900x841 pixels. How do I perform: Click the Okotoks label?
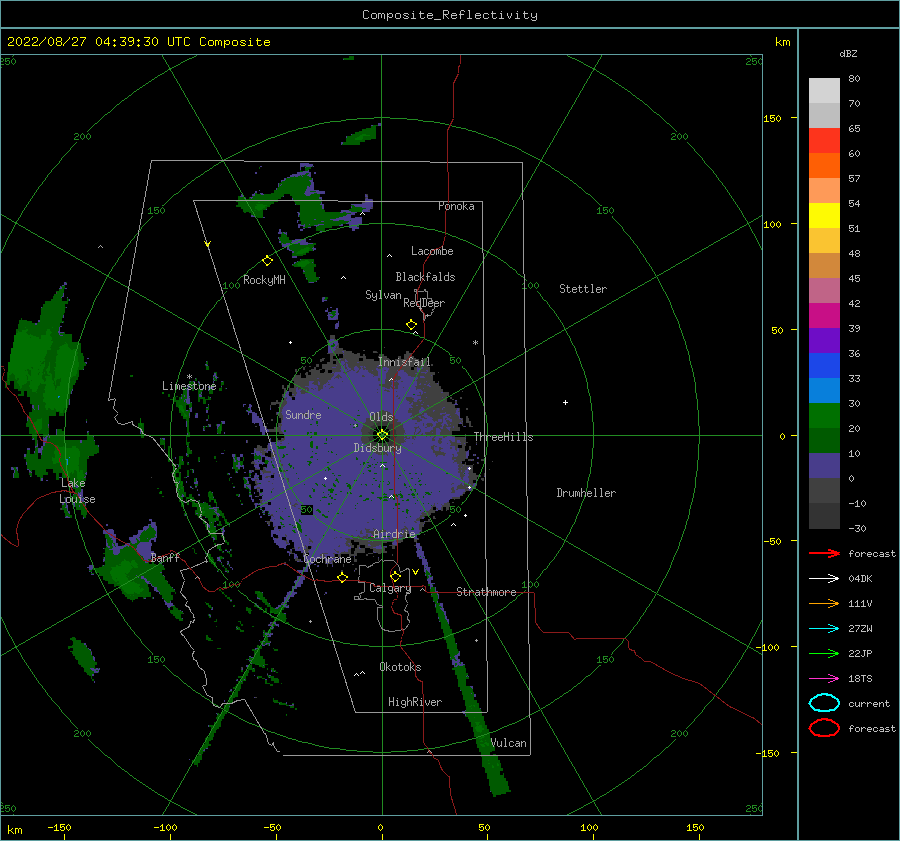[x=400, y=667]
